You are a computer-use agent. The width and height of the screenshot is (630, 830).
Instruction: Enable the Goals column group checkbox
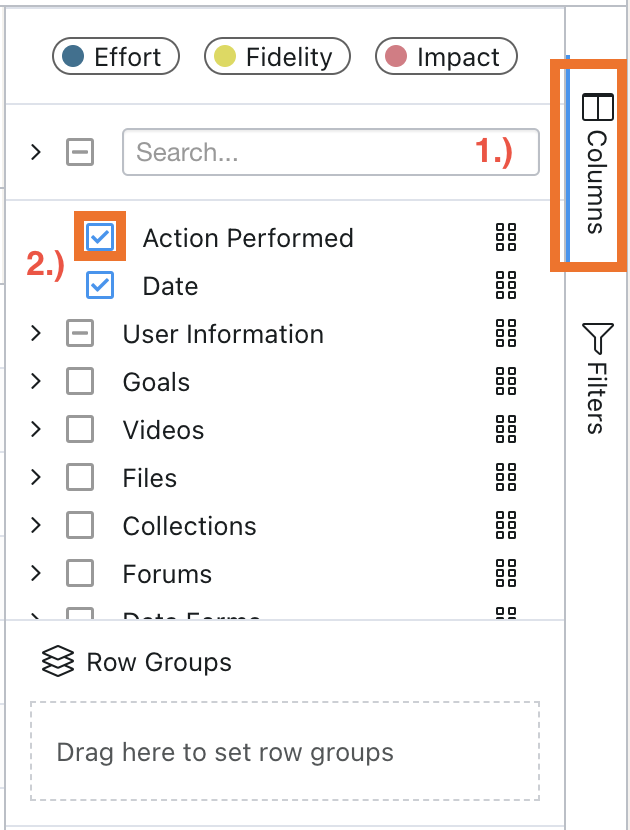point(80,382)
